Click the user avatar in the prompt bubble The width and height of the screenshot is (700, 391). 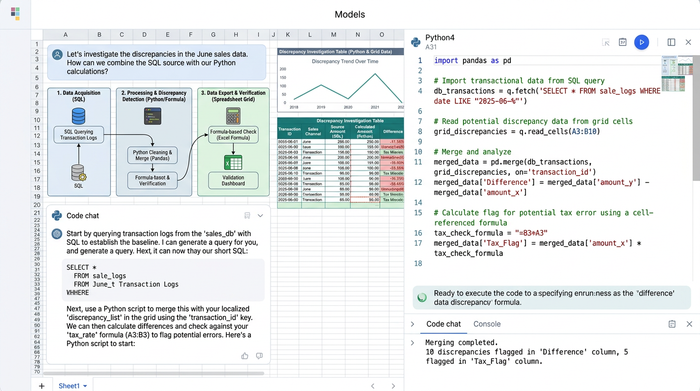(57, 54)
